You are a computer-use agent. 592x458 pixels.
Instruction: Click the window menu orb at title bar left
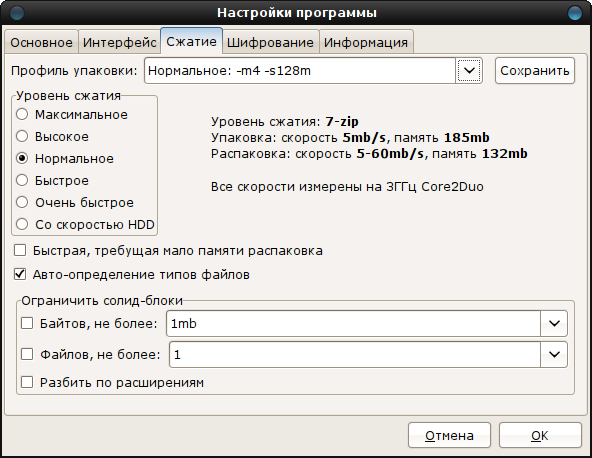click(x=17, y=13)
